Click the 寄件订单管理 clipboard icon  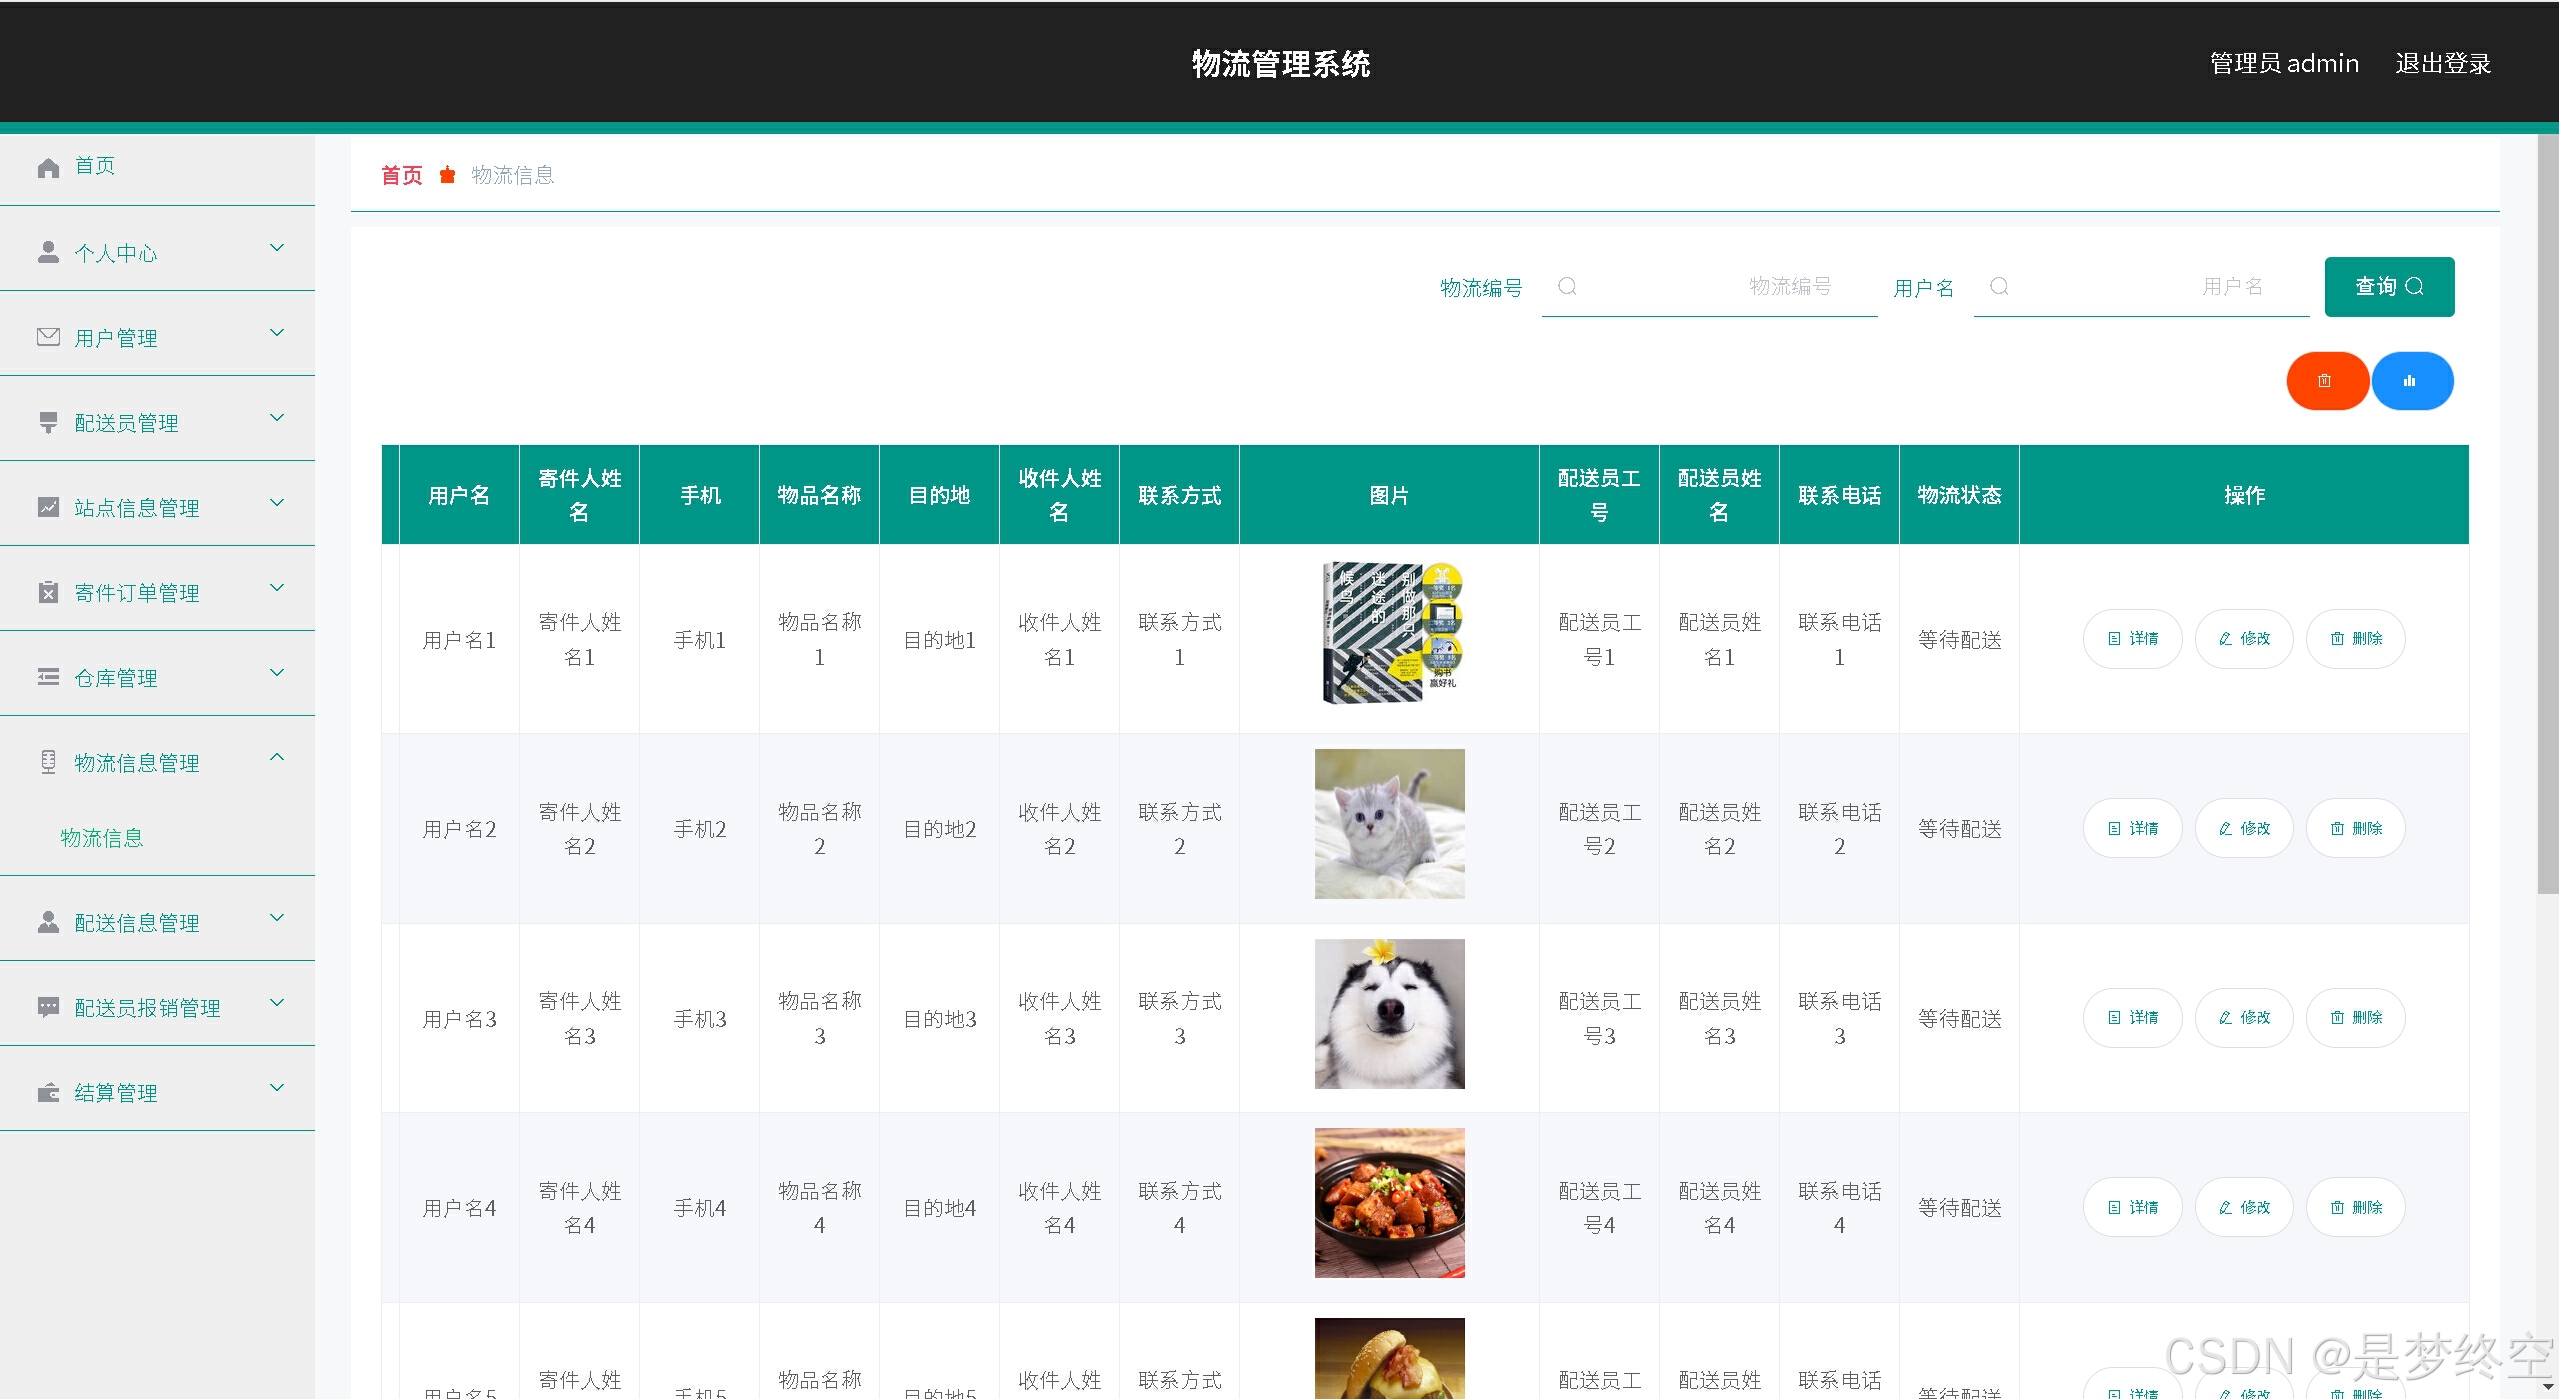[x=48, y=592]
